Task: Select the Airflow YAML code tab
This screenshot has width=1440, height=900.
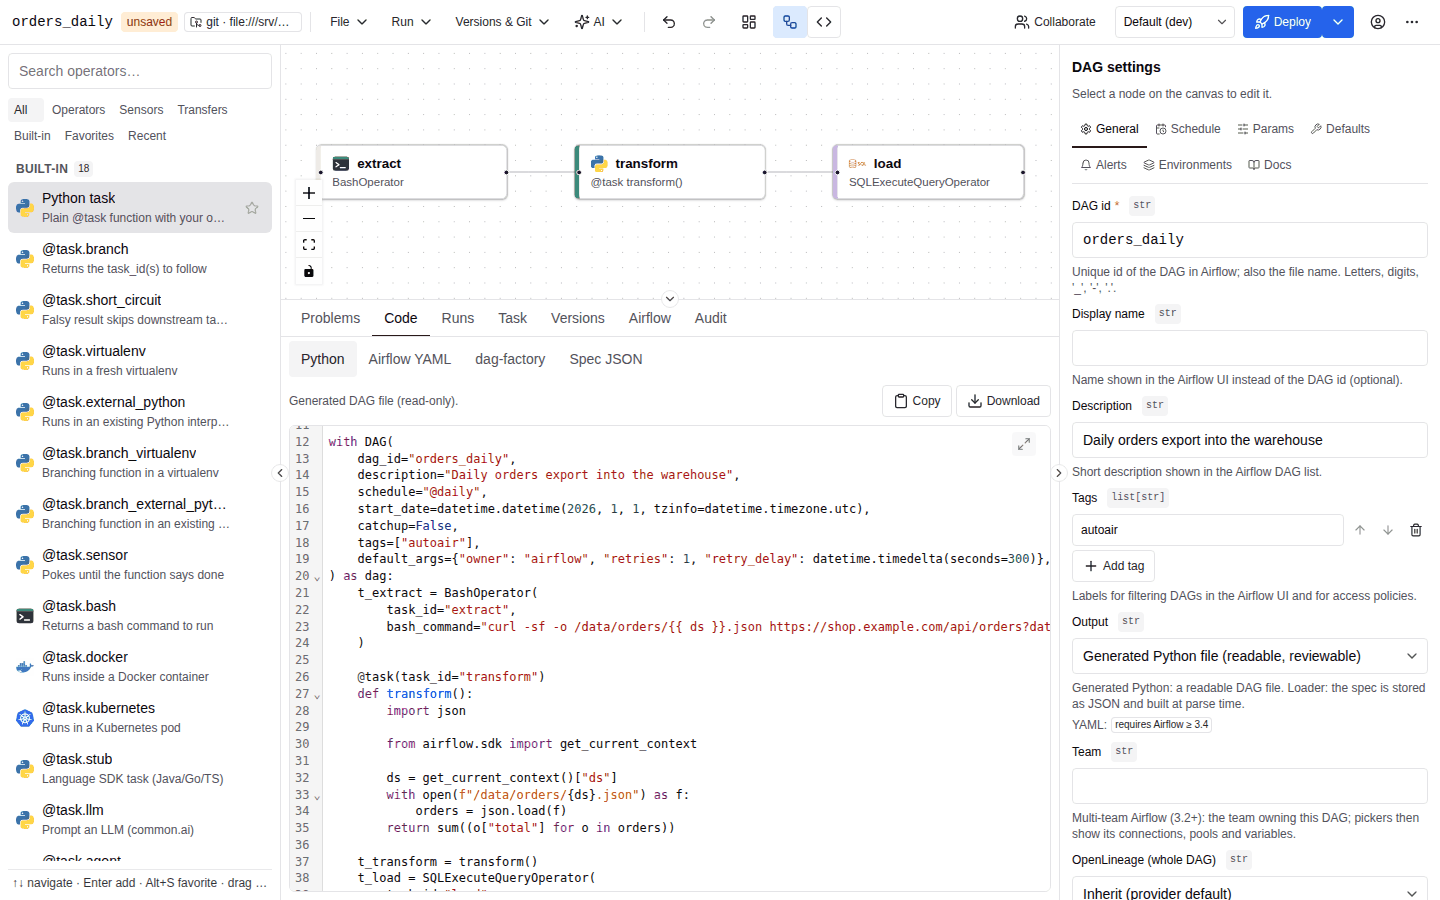Action: [x=410, y=359]
